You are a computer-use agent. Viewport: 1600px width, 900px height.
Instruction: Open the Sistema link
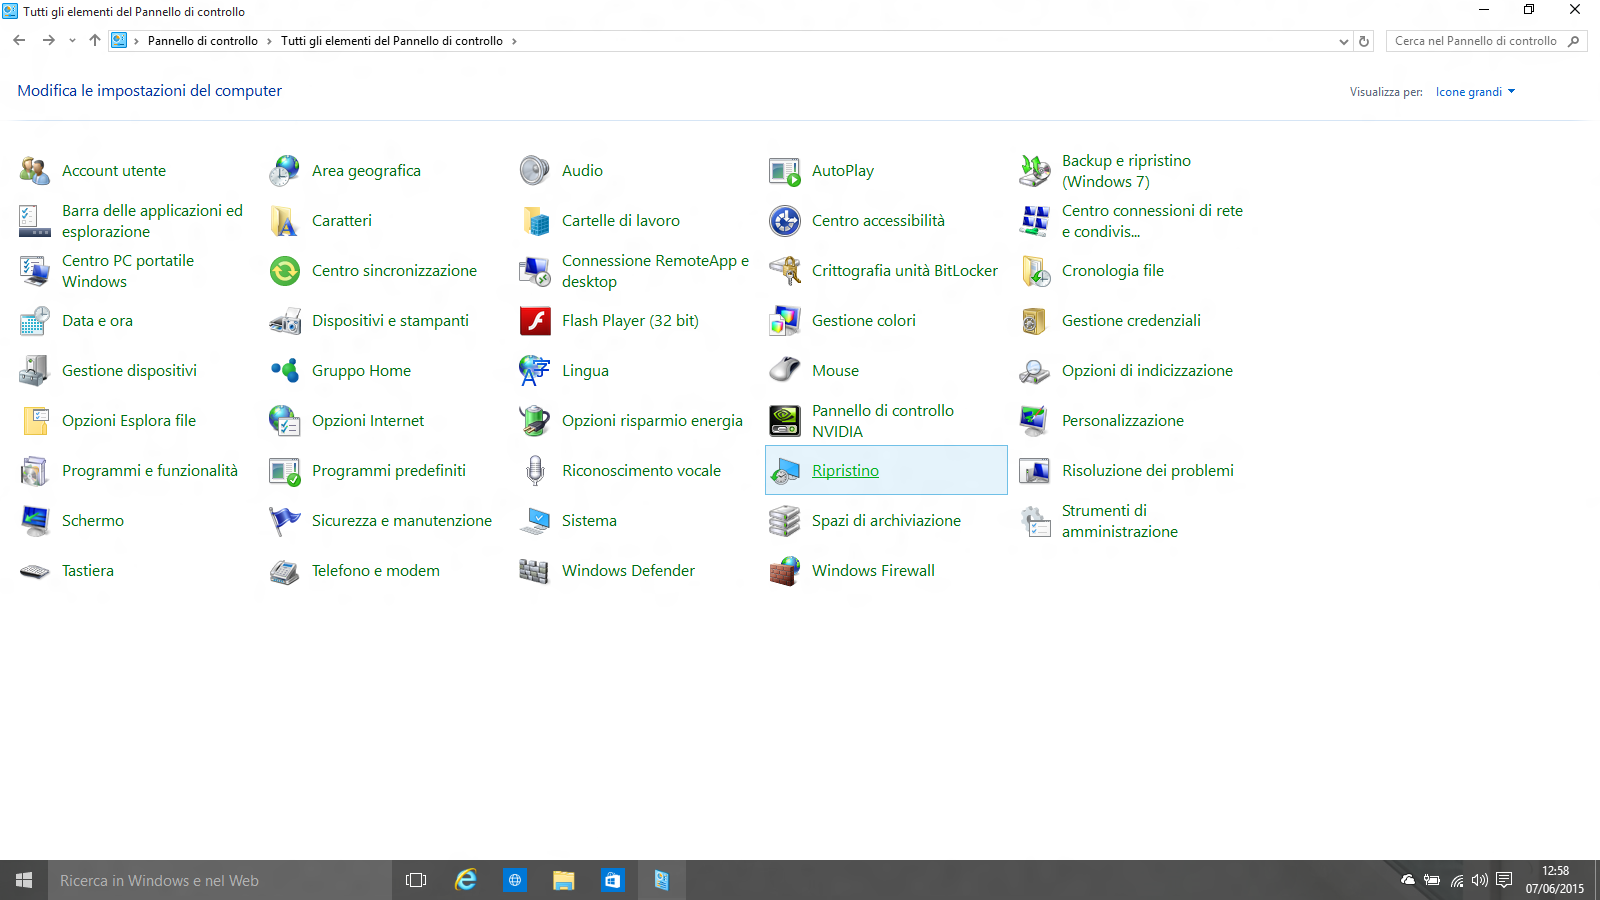coord(589,521)
